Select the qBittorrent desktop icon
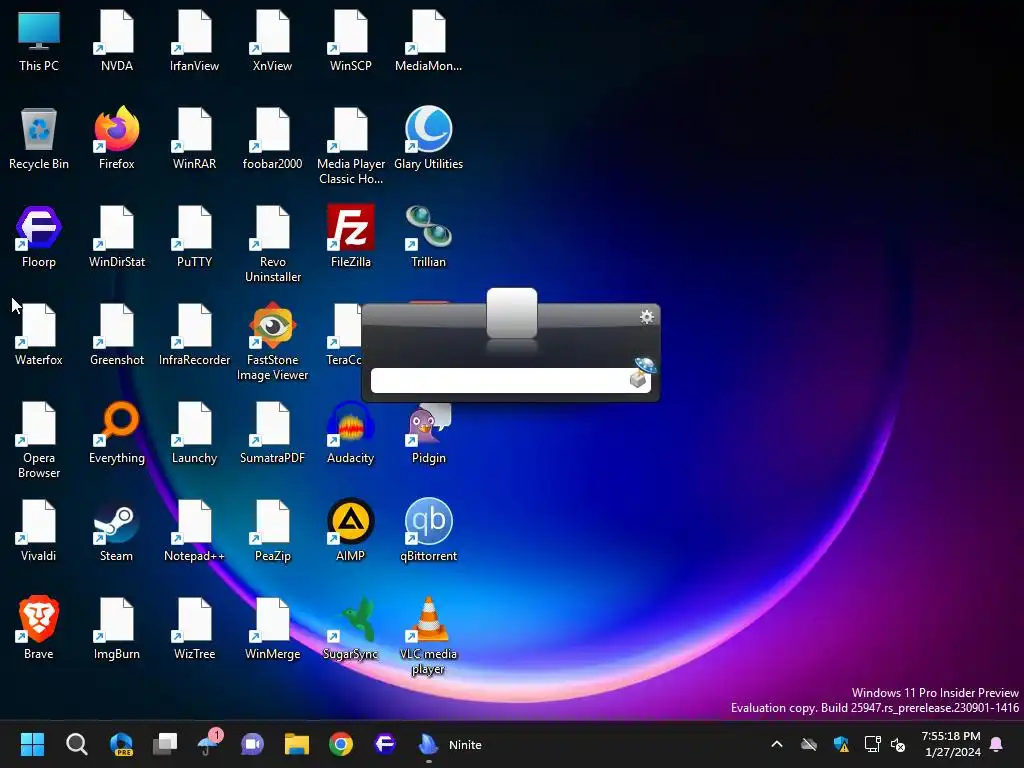Screen dimensions: 1024x768 click(x=428, y=531)
